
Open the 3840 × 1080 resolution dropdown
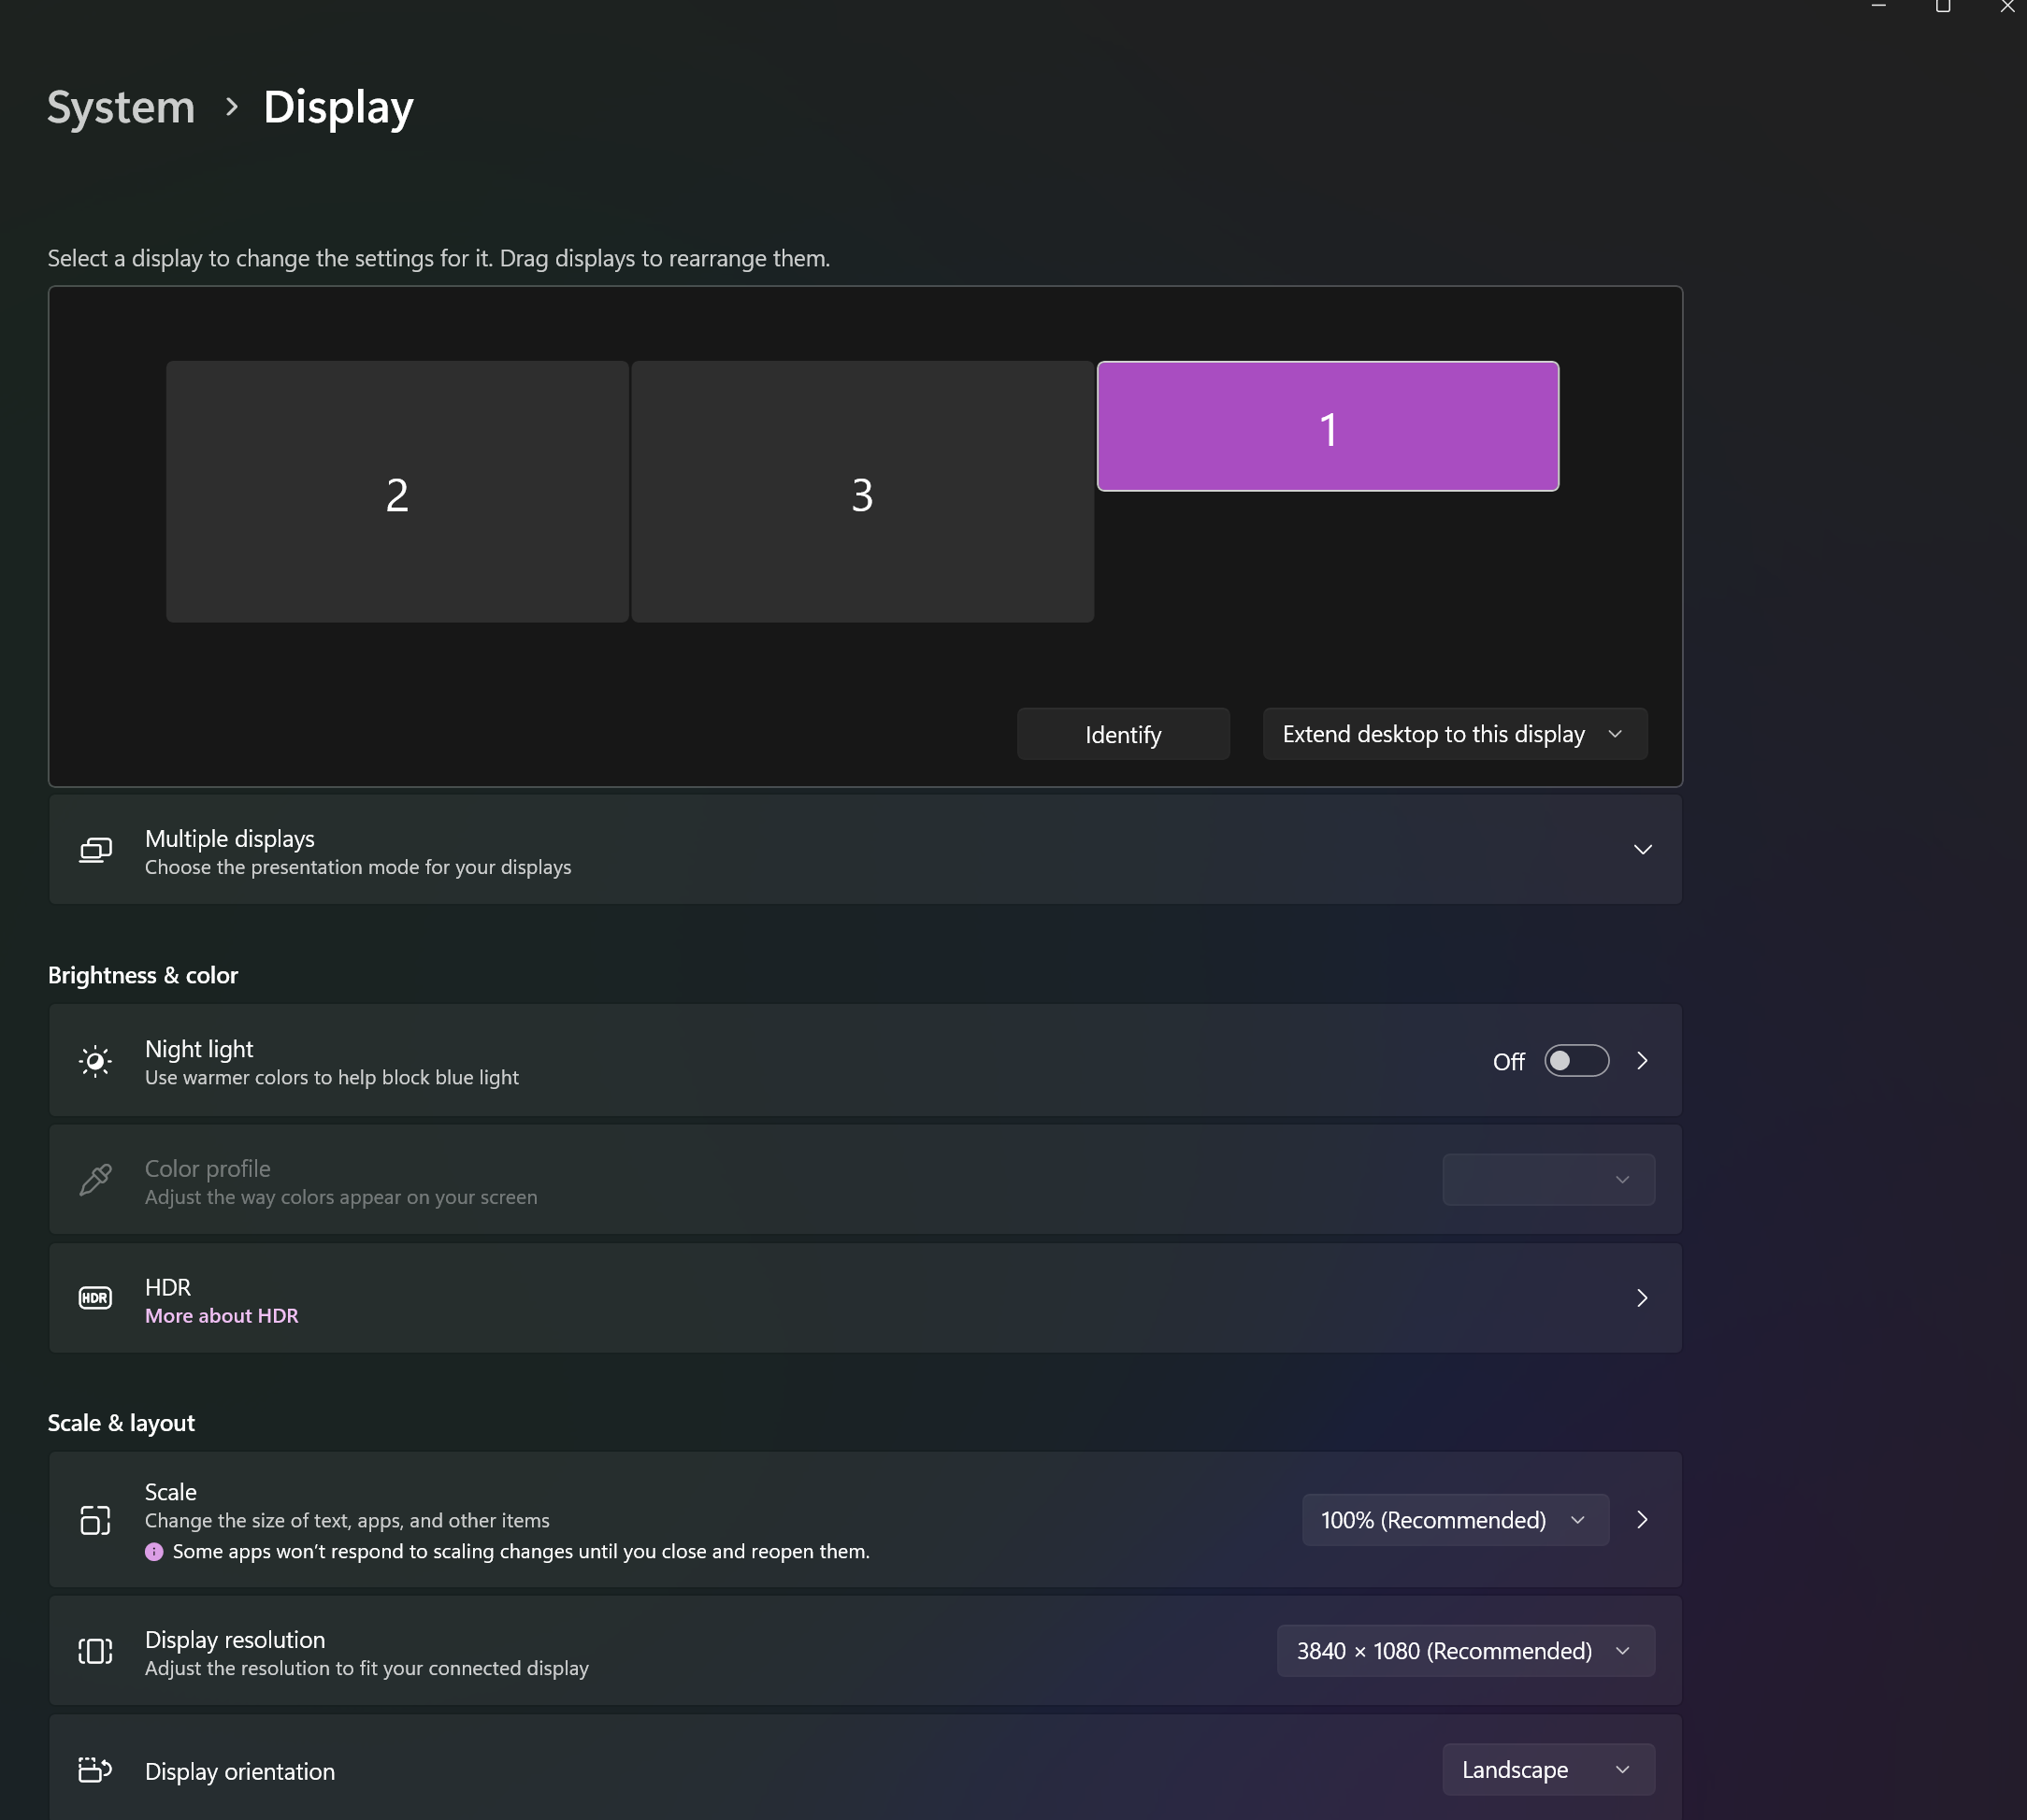[1465, 1651]
